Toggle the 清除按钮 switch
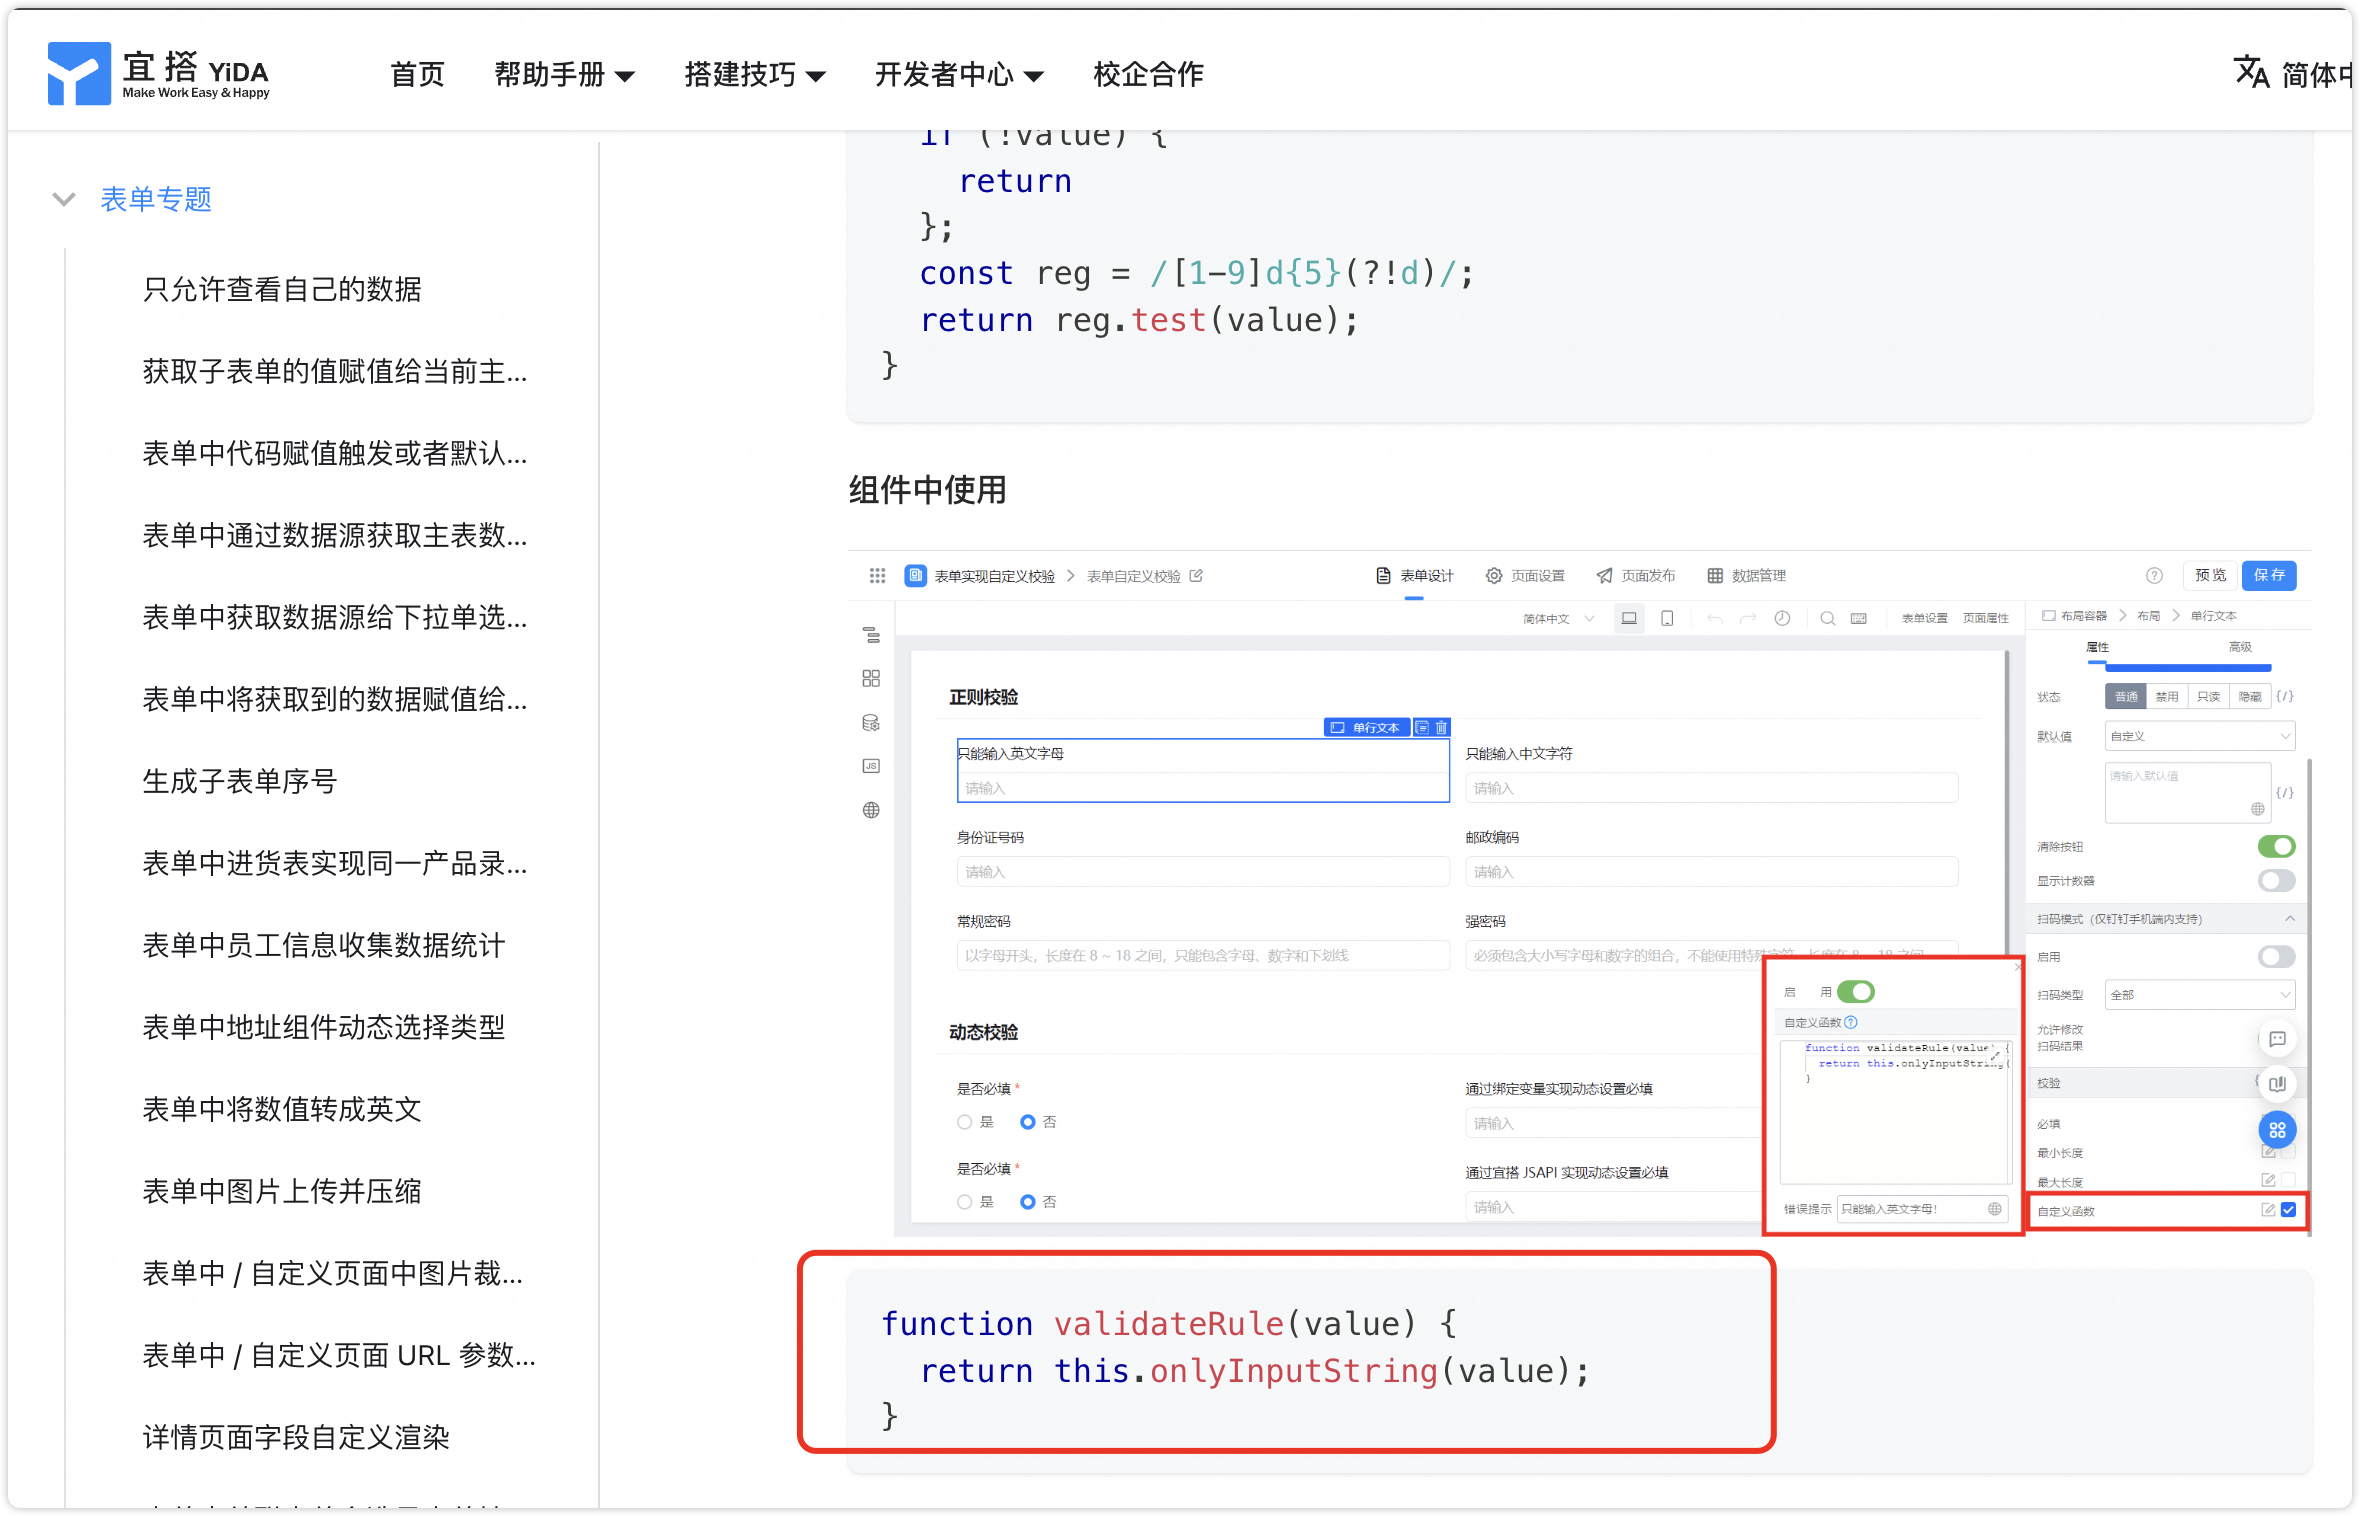 click(x=2276, y=847)
